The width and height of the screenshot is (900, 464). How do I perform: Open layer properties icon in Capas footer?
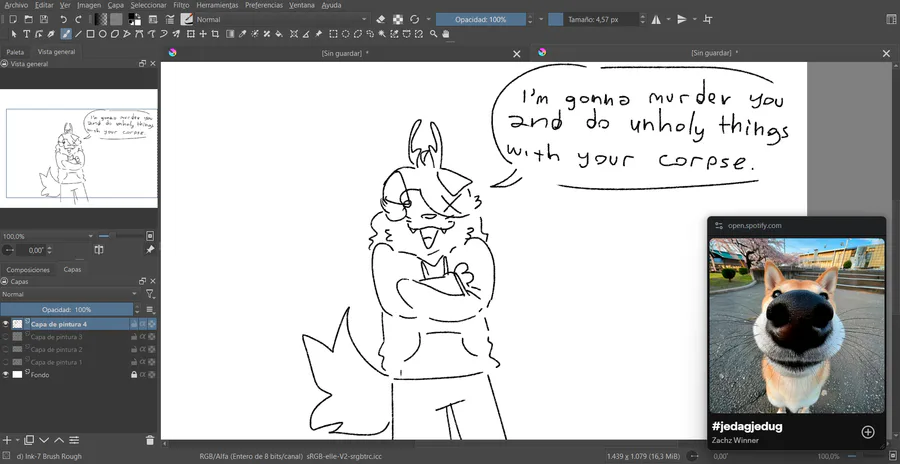(74, 440)
